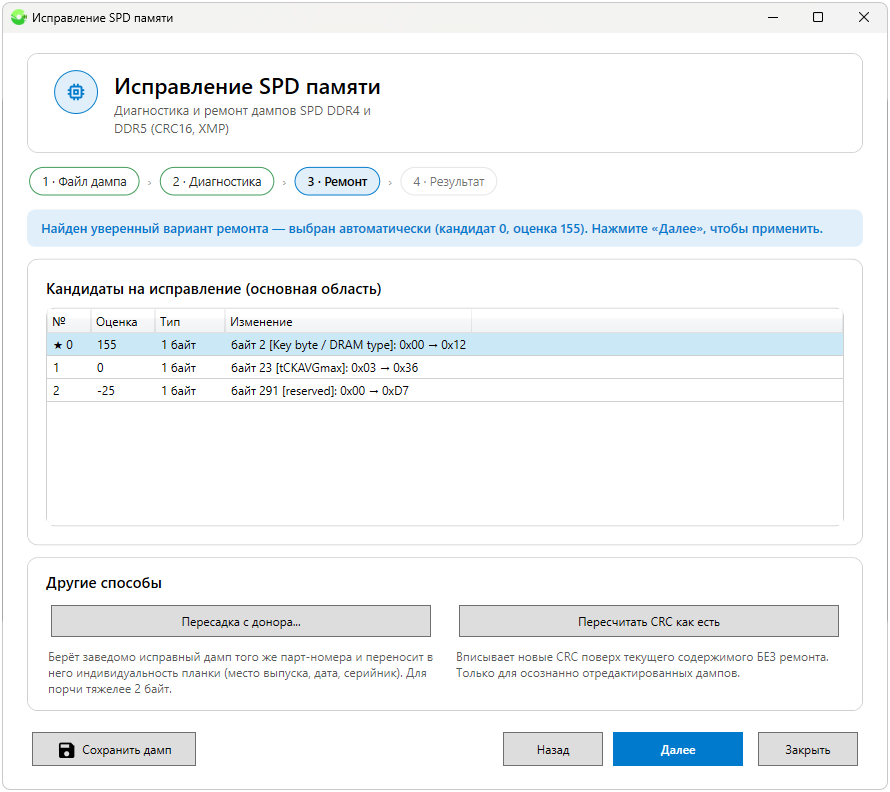890x792 pixels.
Task: Click starred candidate number ★ 0
Action: (x=63, y=345)
